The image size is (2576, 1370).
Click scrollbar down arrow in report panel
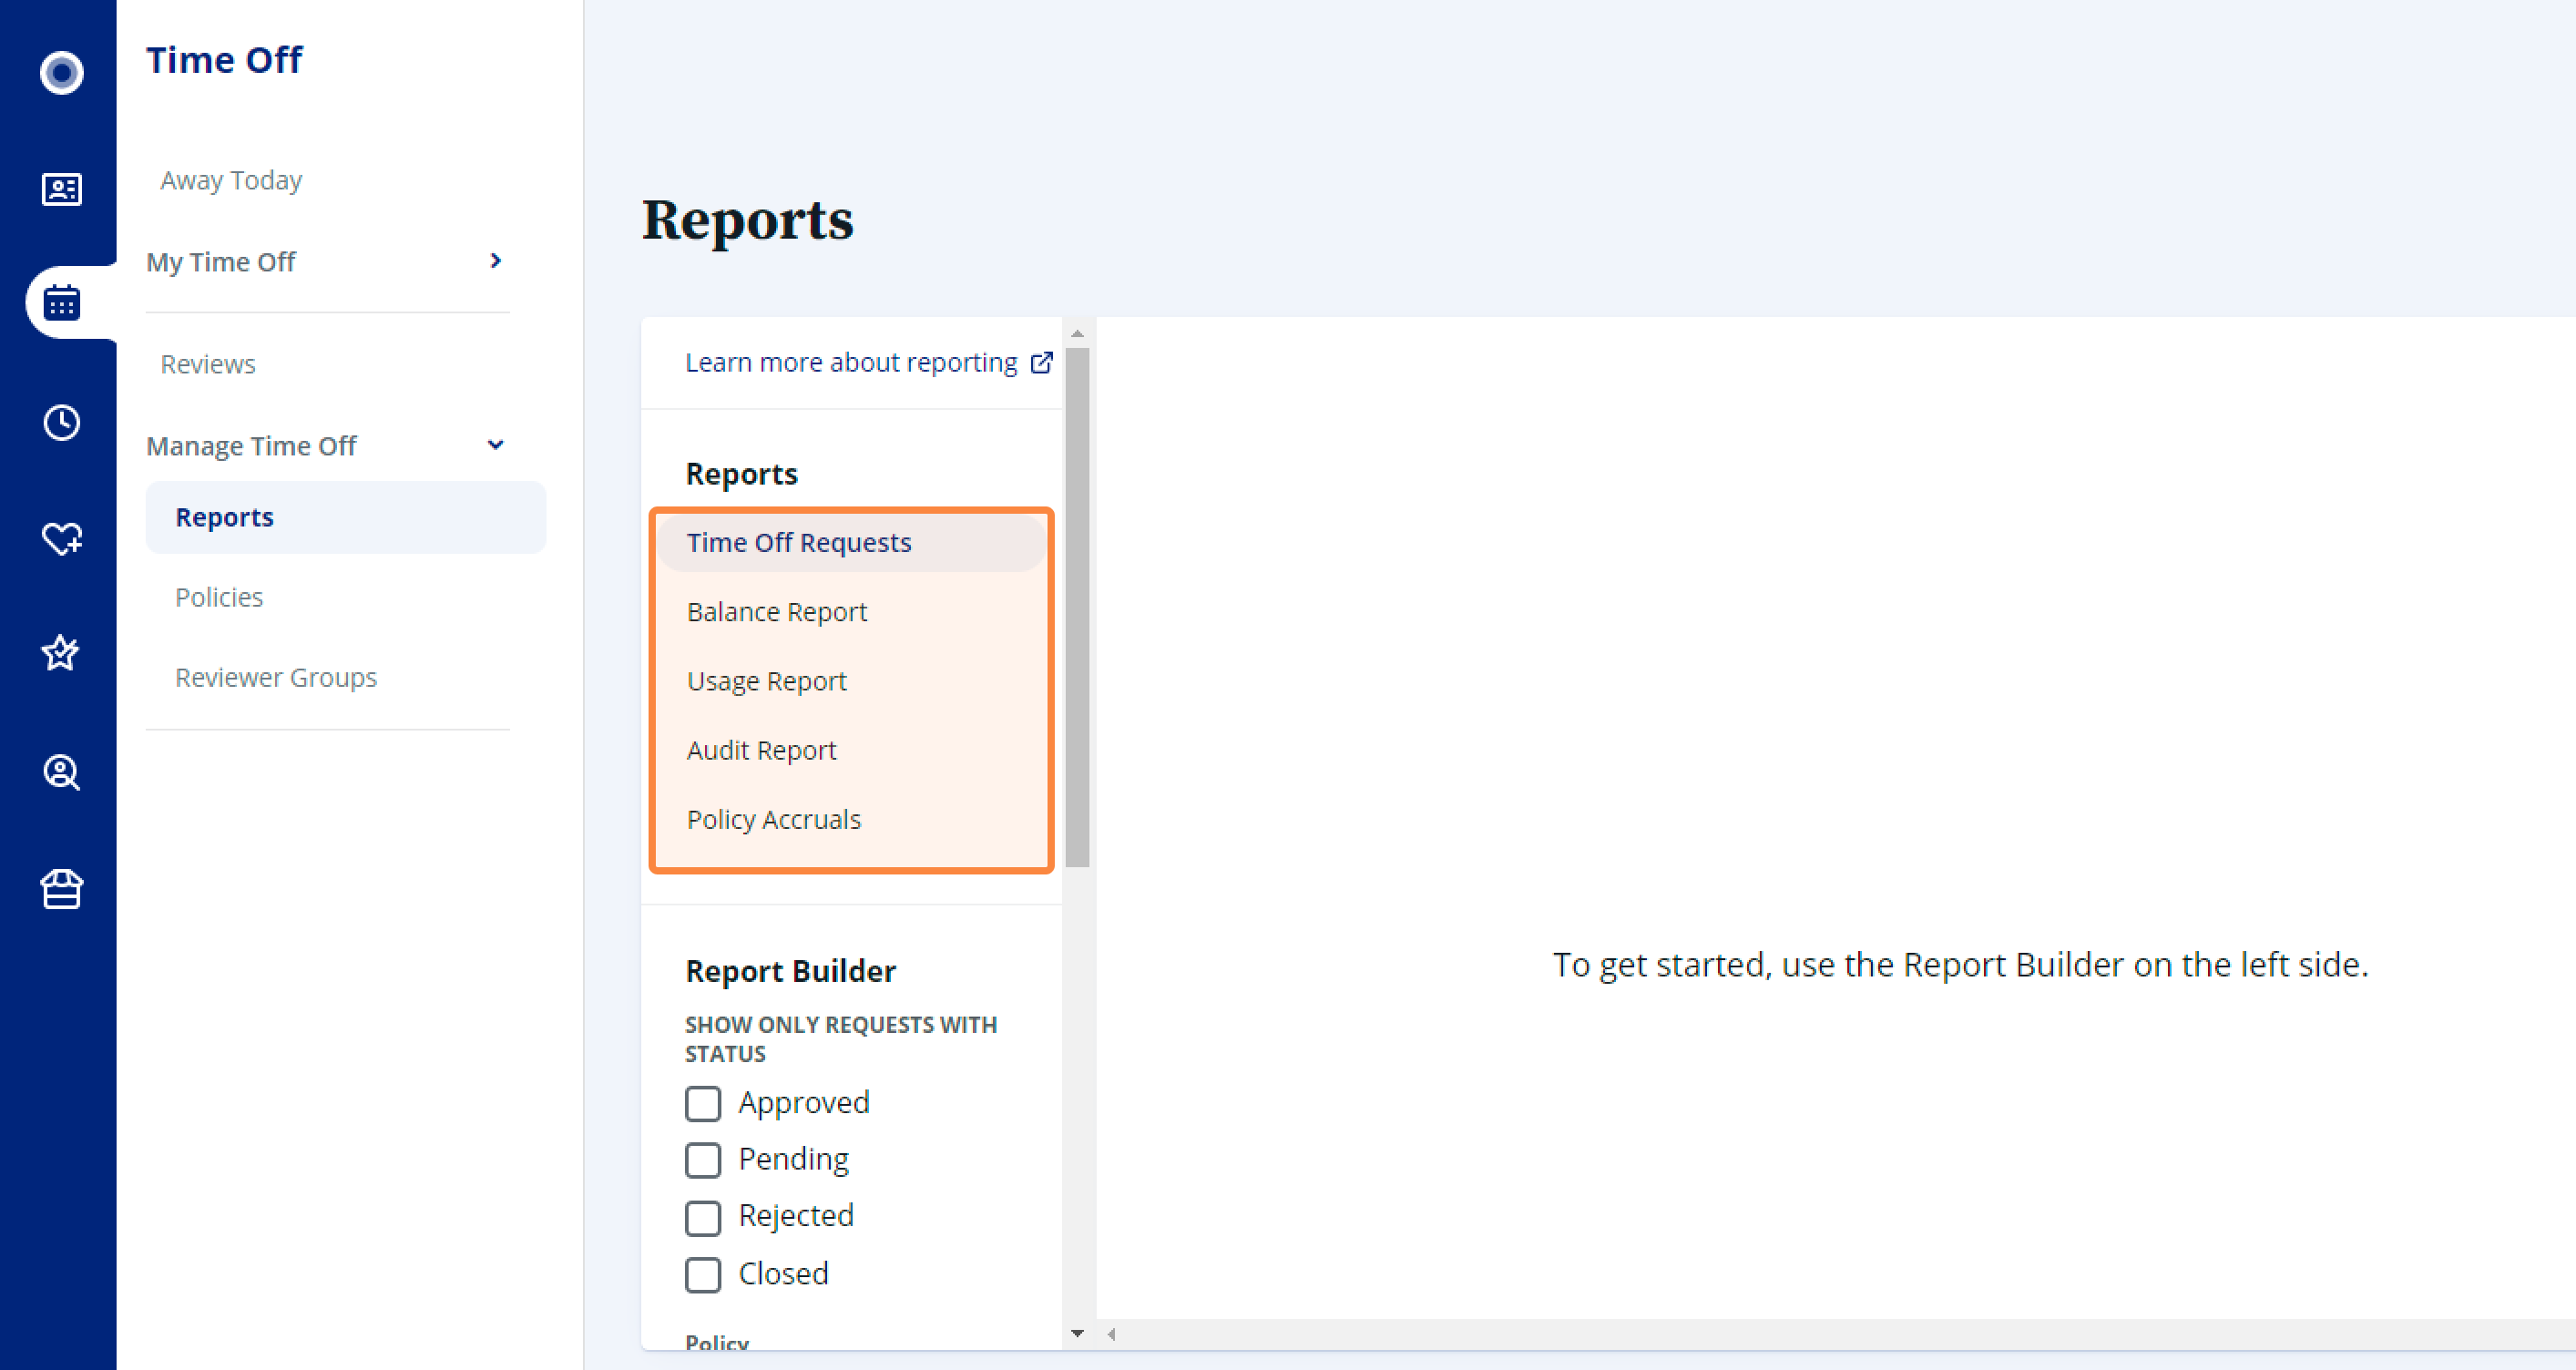(x=1077, y=1333)
